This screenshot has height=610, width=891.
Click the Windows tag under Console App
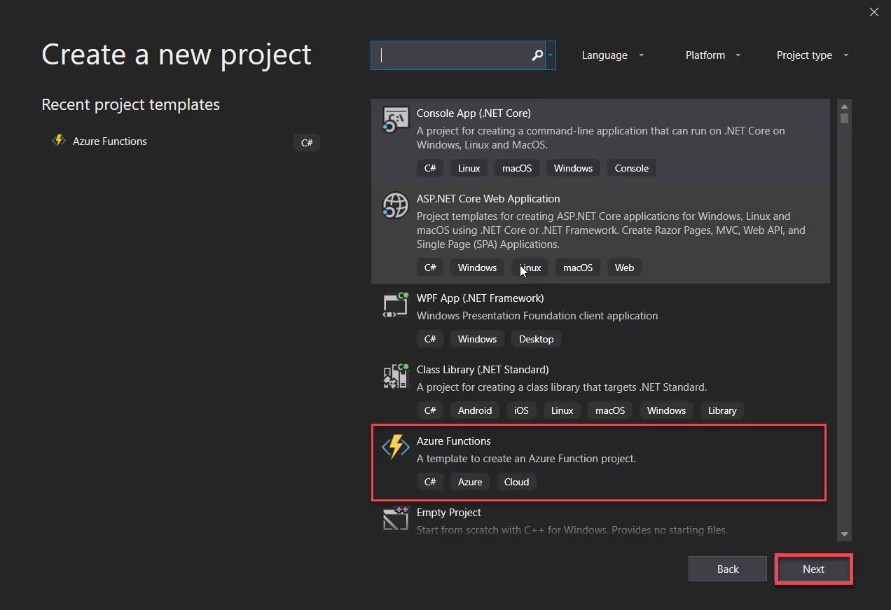click(573, 168)
